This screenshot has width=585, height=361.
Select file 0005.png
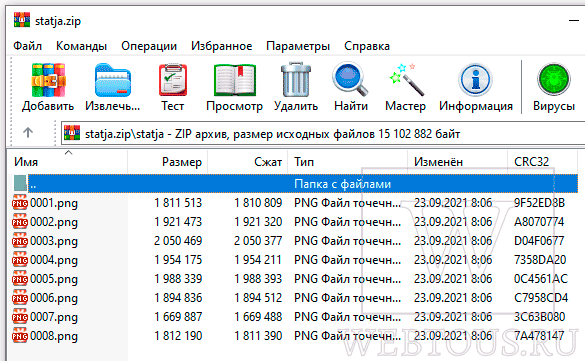coord(54,279)
